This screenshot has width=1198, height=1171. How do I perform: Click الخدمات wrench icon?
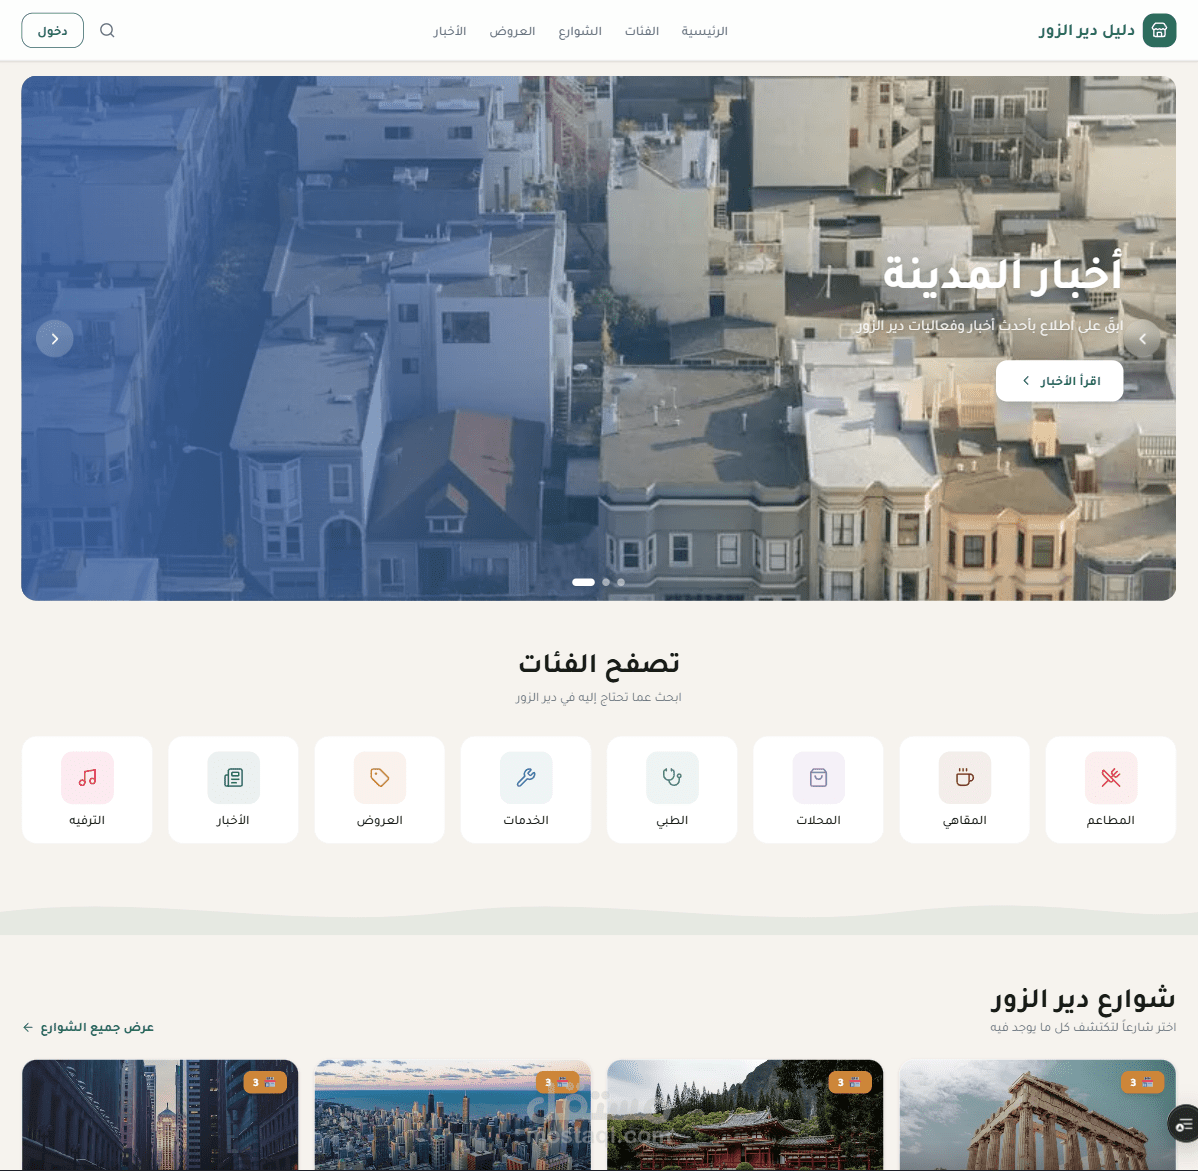click(x=526, y=778)
